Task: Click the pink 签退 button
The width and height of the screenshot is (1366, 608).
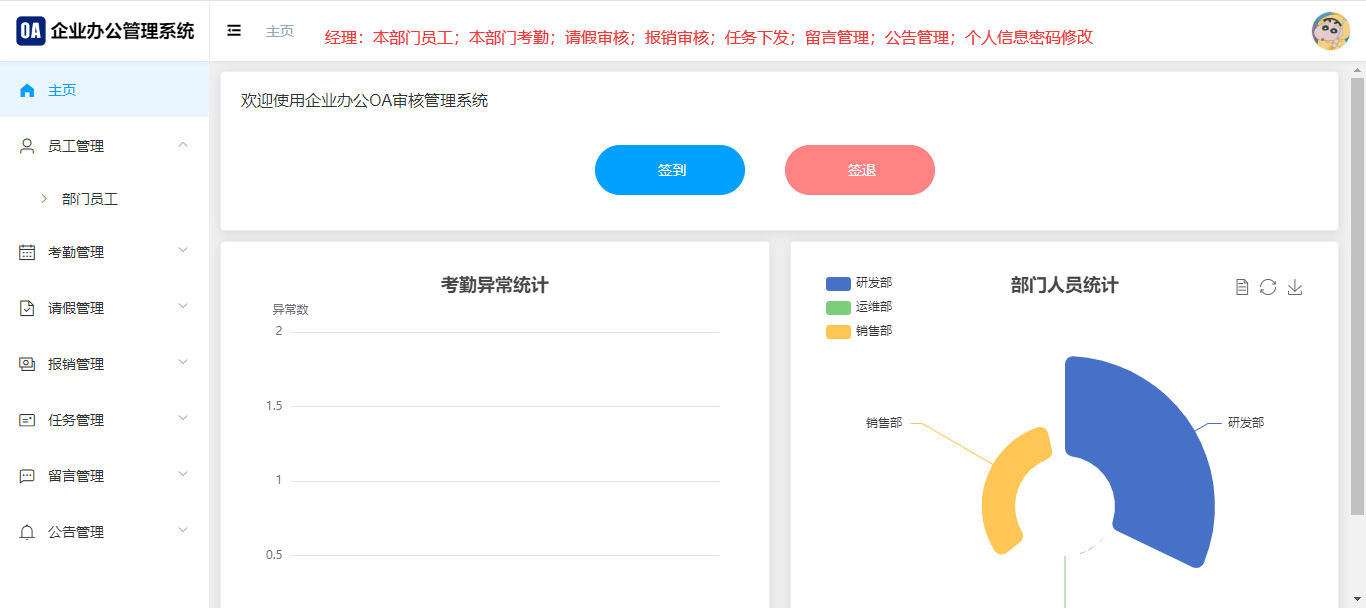Action: point(860,170)
